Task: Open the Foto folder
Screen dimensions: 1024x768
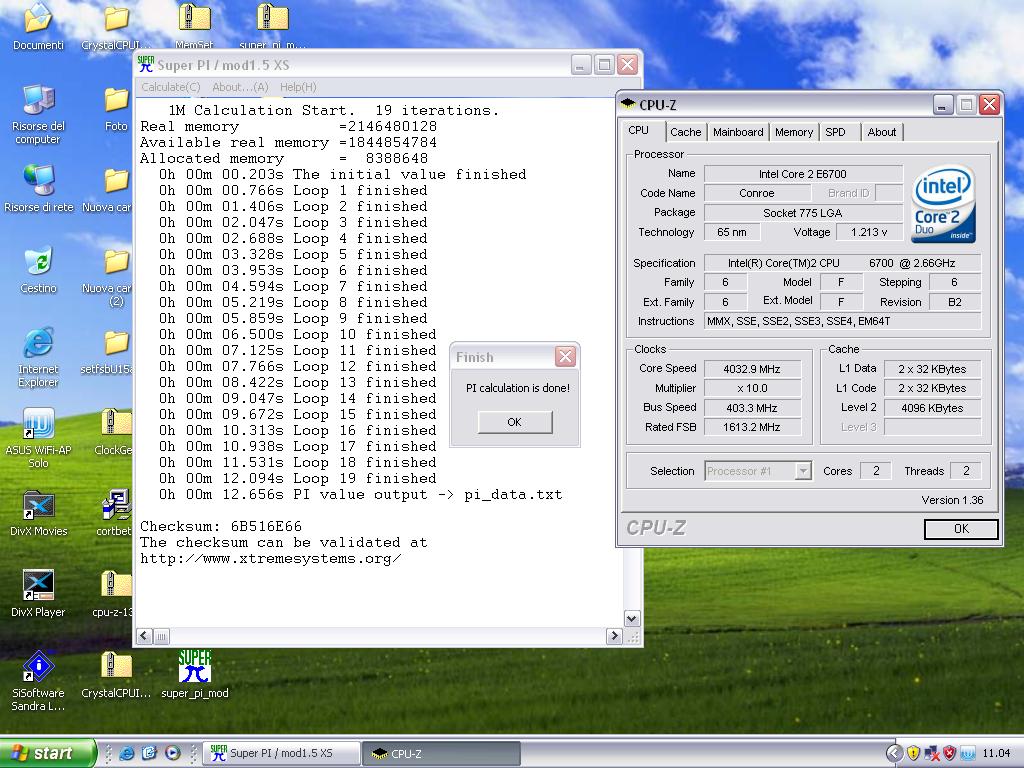Action: tap(116, 108)
